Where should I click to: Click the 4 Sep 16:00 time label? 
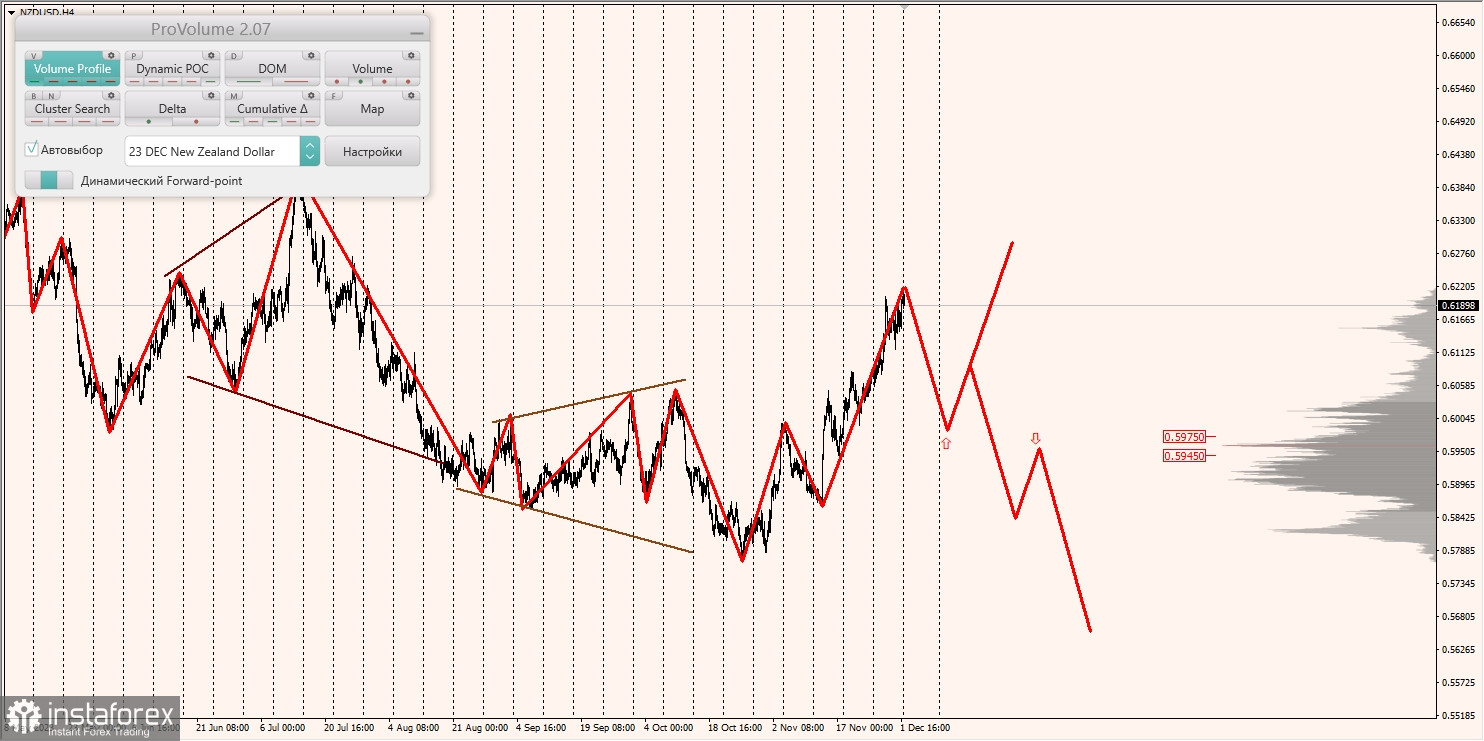coord(541,728)
